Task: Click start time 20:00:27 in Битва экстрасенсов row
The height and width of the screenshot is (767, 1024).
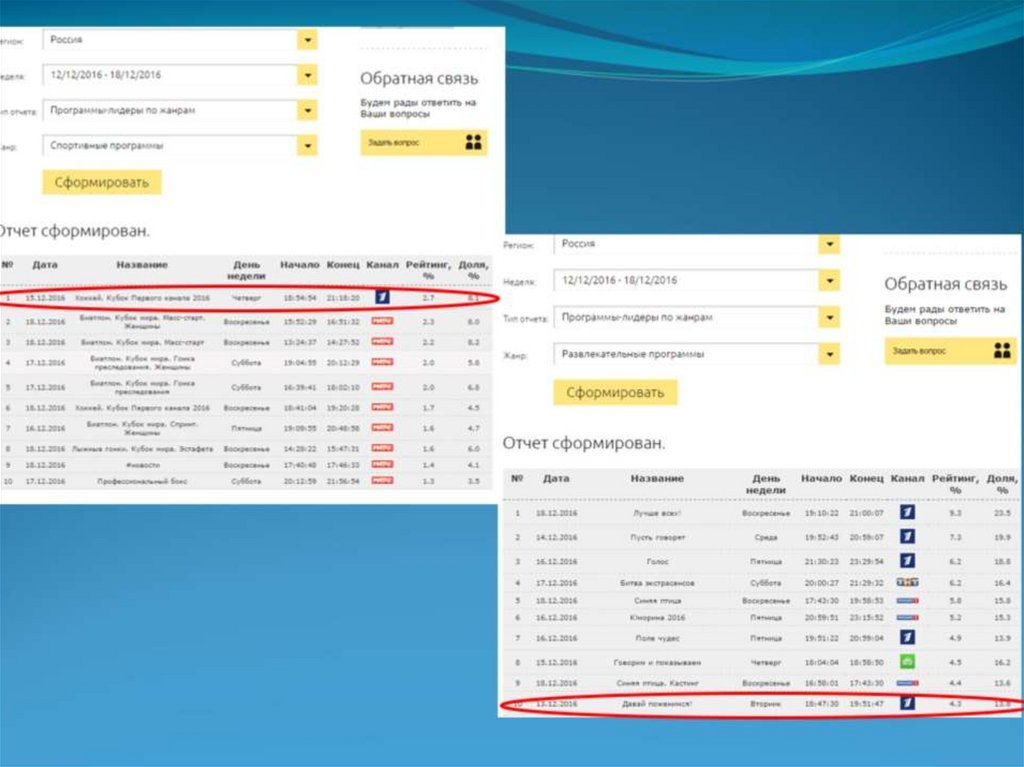Action: [x=821, y=582]
